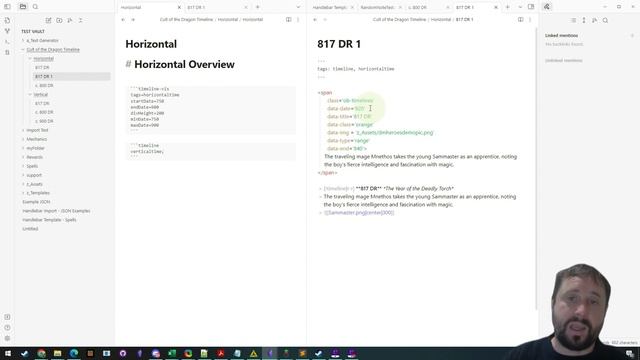The image size is (640, 360).
Task: Expand Unlinked mentions section
Action: tap(564, 60)
